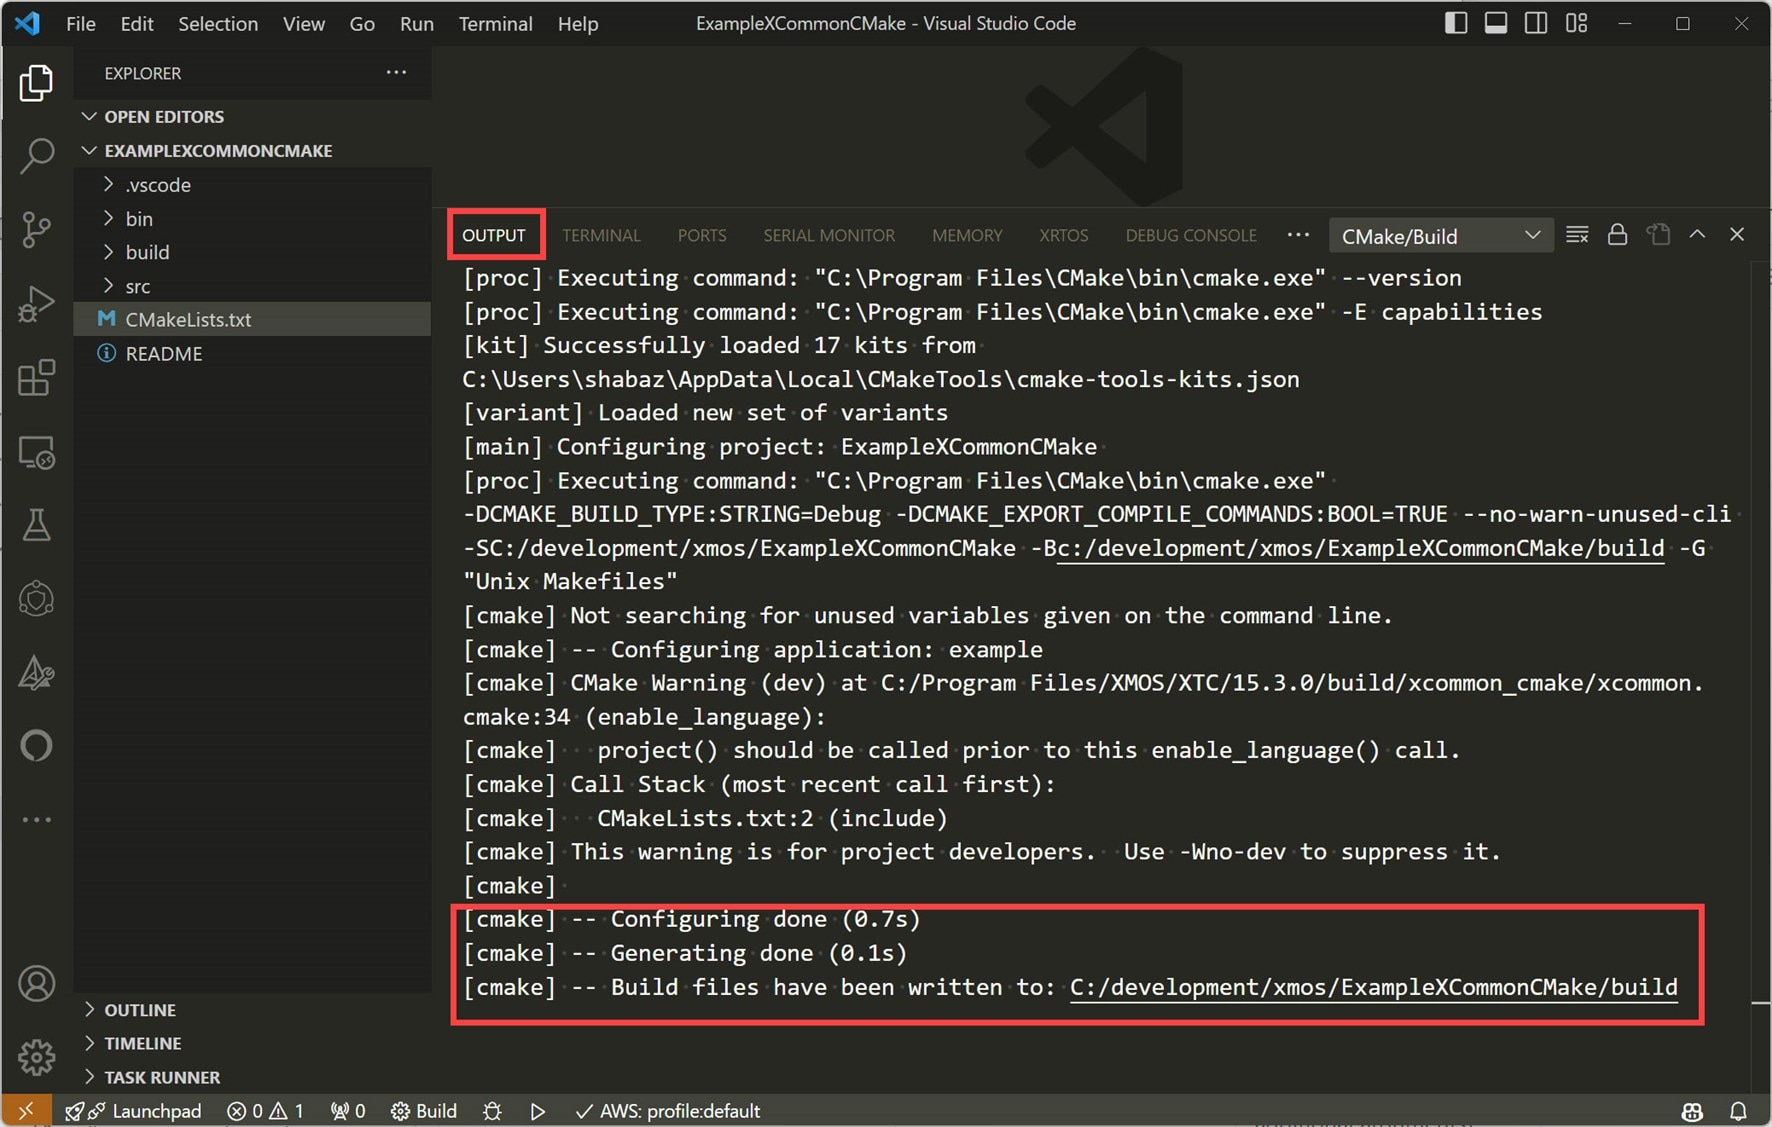Open the CMake/Build output channel dropdown
This screenshot has width=1772, height=1127.
pos(1441,236)
